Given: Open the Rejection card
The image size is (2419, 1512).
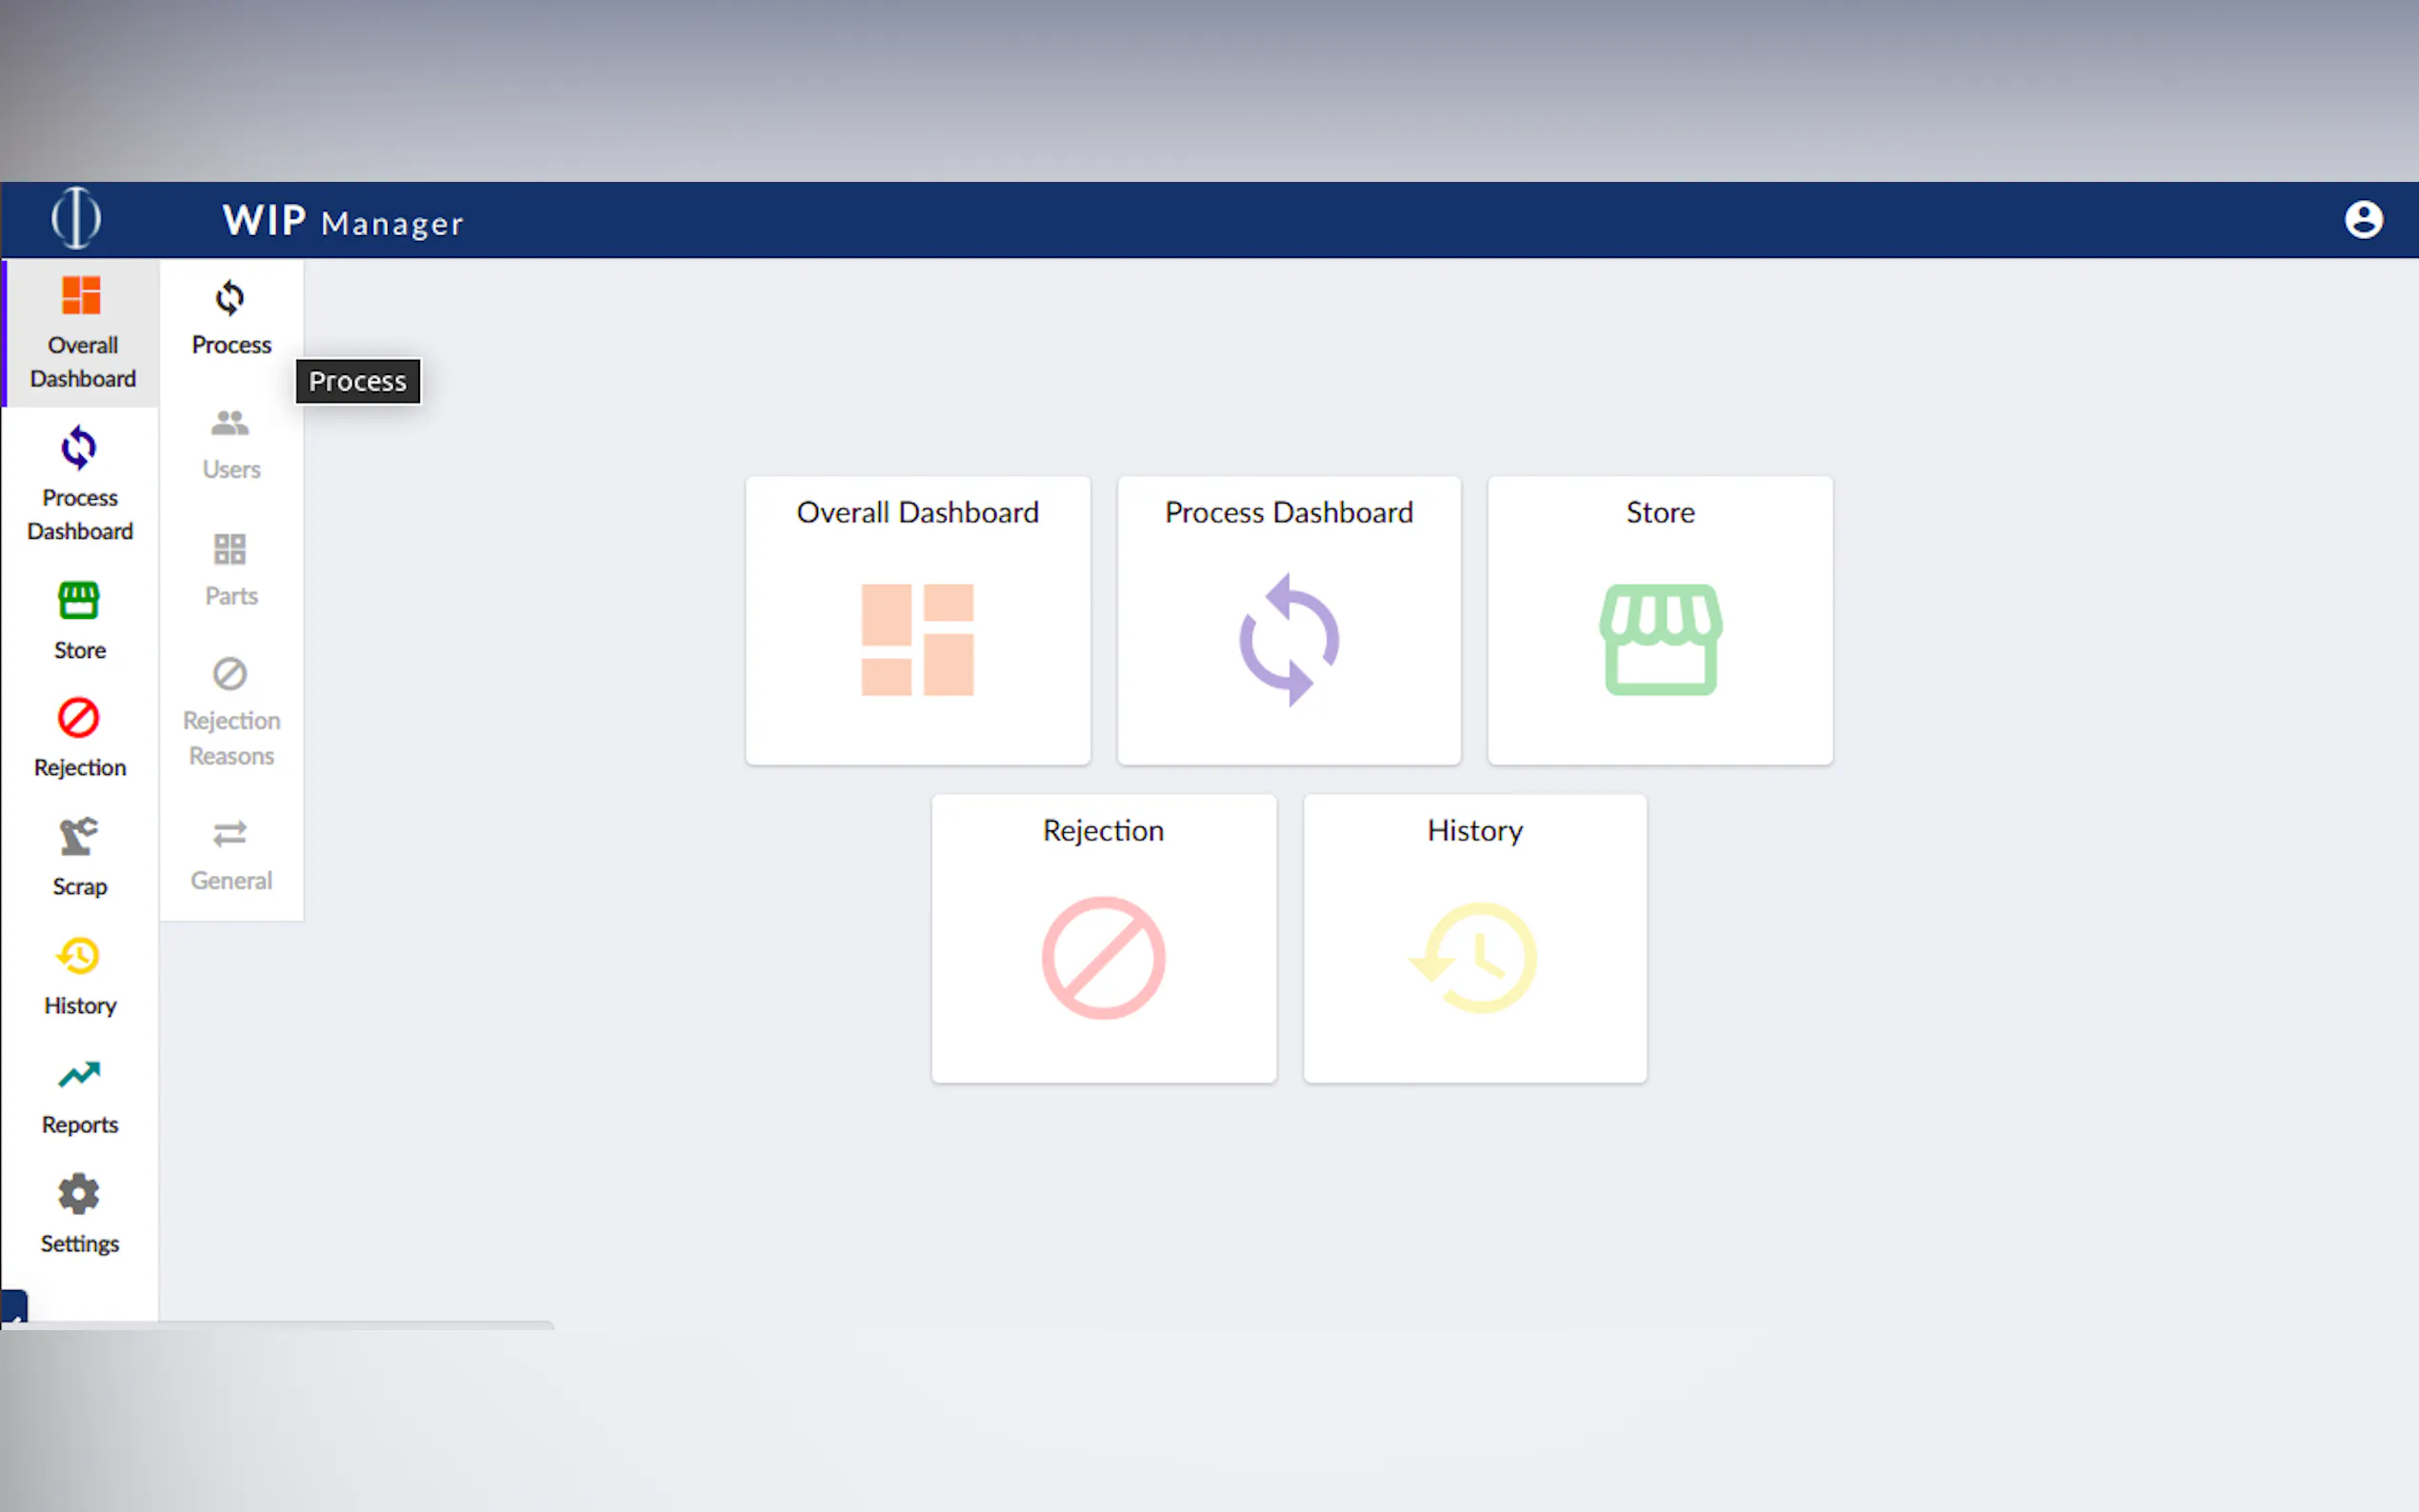Looking at the screenshot, I should click(x=1103, y=938).
